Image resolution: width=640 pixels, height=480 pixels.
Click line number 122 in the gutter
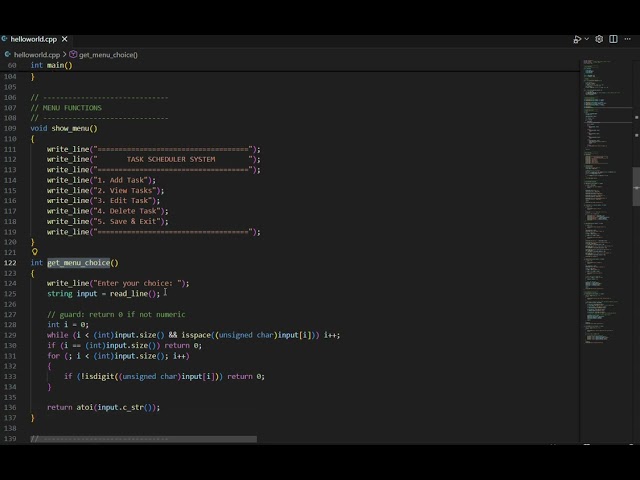coord(10,263)
